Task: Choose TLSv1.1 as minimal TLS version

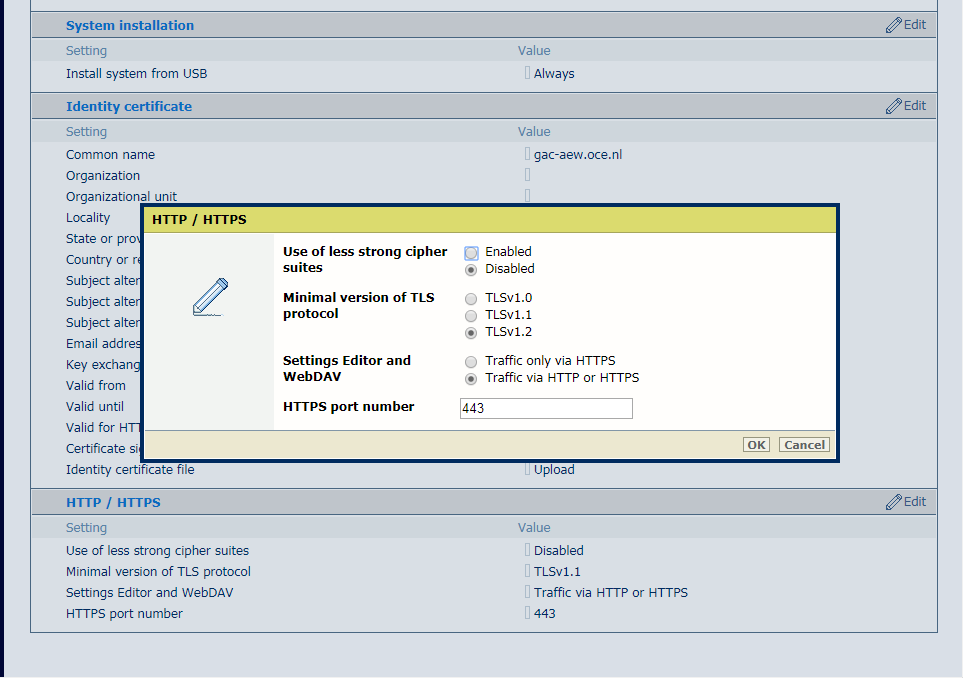Action: [471, 316]
